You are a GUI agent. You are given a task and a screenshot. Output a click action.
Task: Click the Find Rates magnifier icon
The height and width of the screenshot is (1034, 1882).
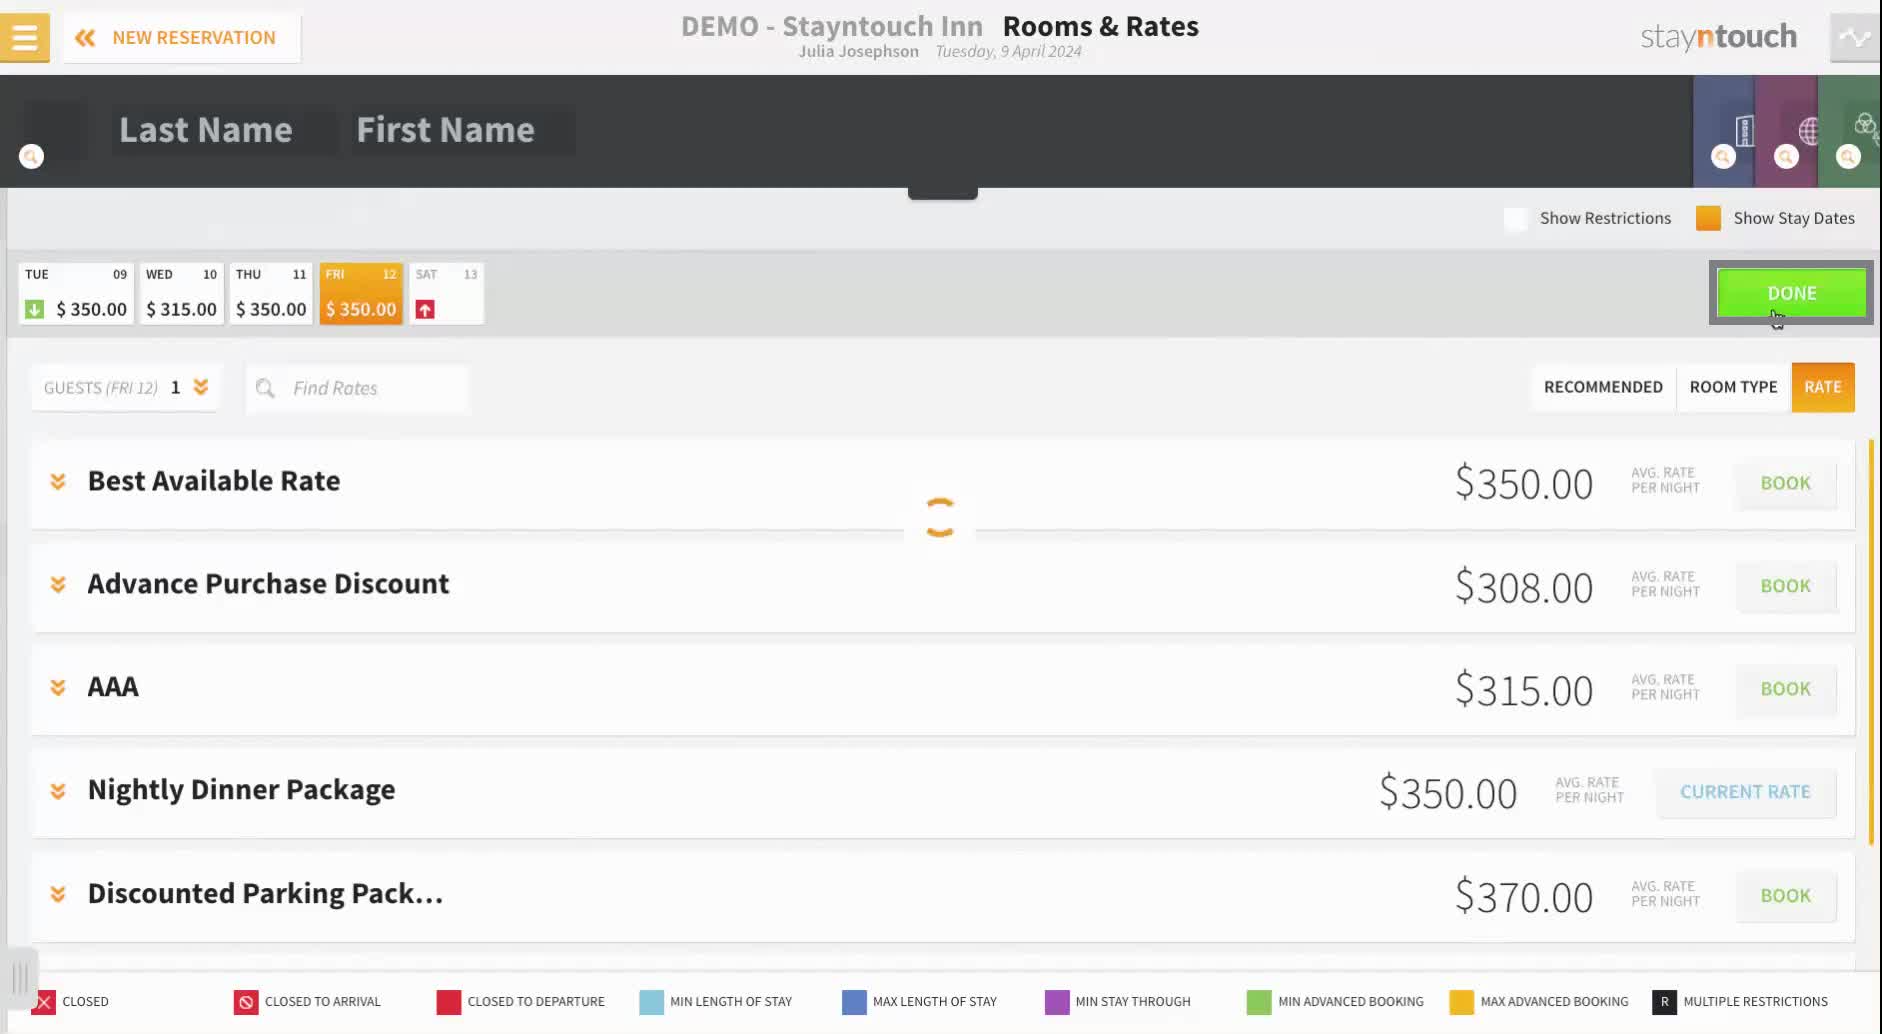click(265, 388)
